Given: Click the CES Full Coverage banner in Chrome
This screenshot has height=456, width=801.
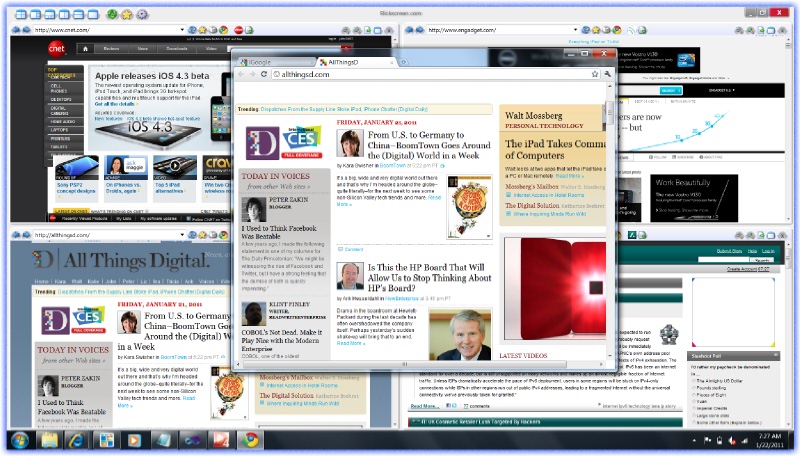Looking at the screenshot, I should click(x=301, y=141).
